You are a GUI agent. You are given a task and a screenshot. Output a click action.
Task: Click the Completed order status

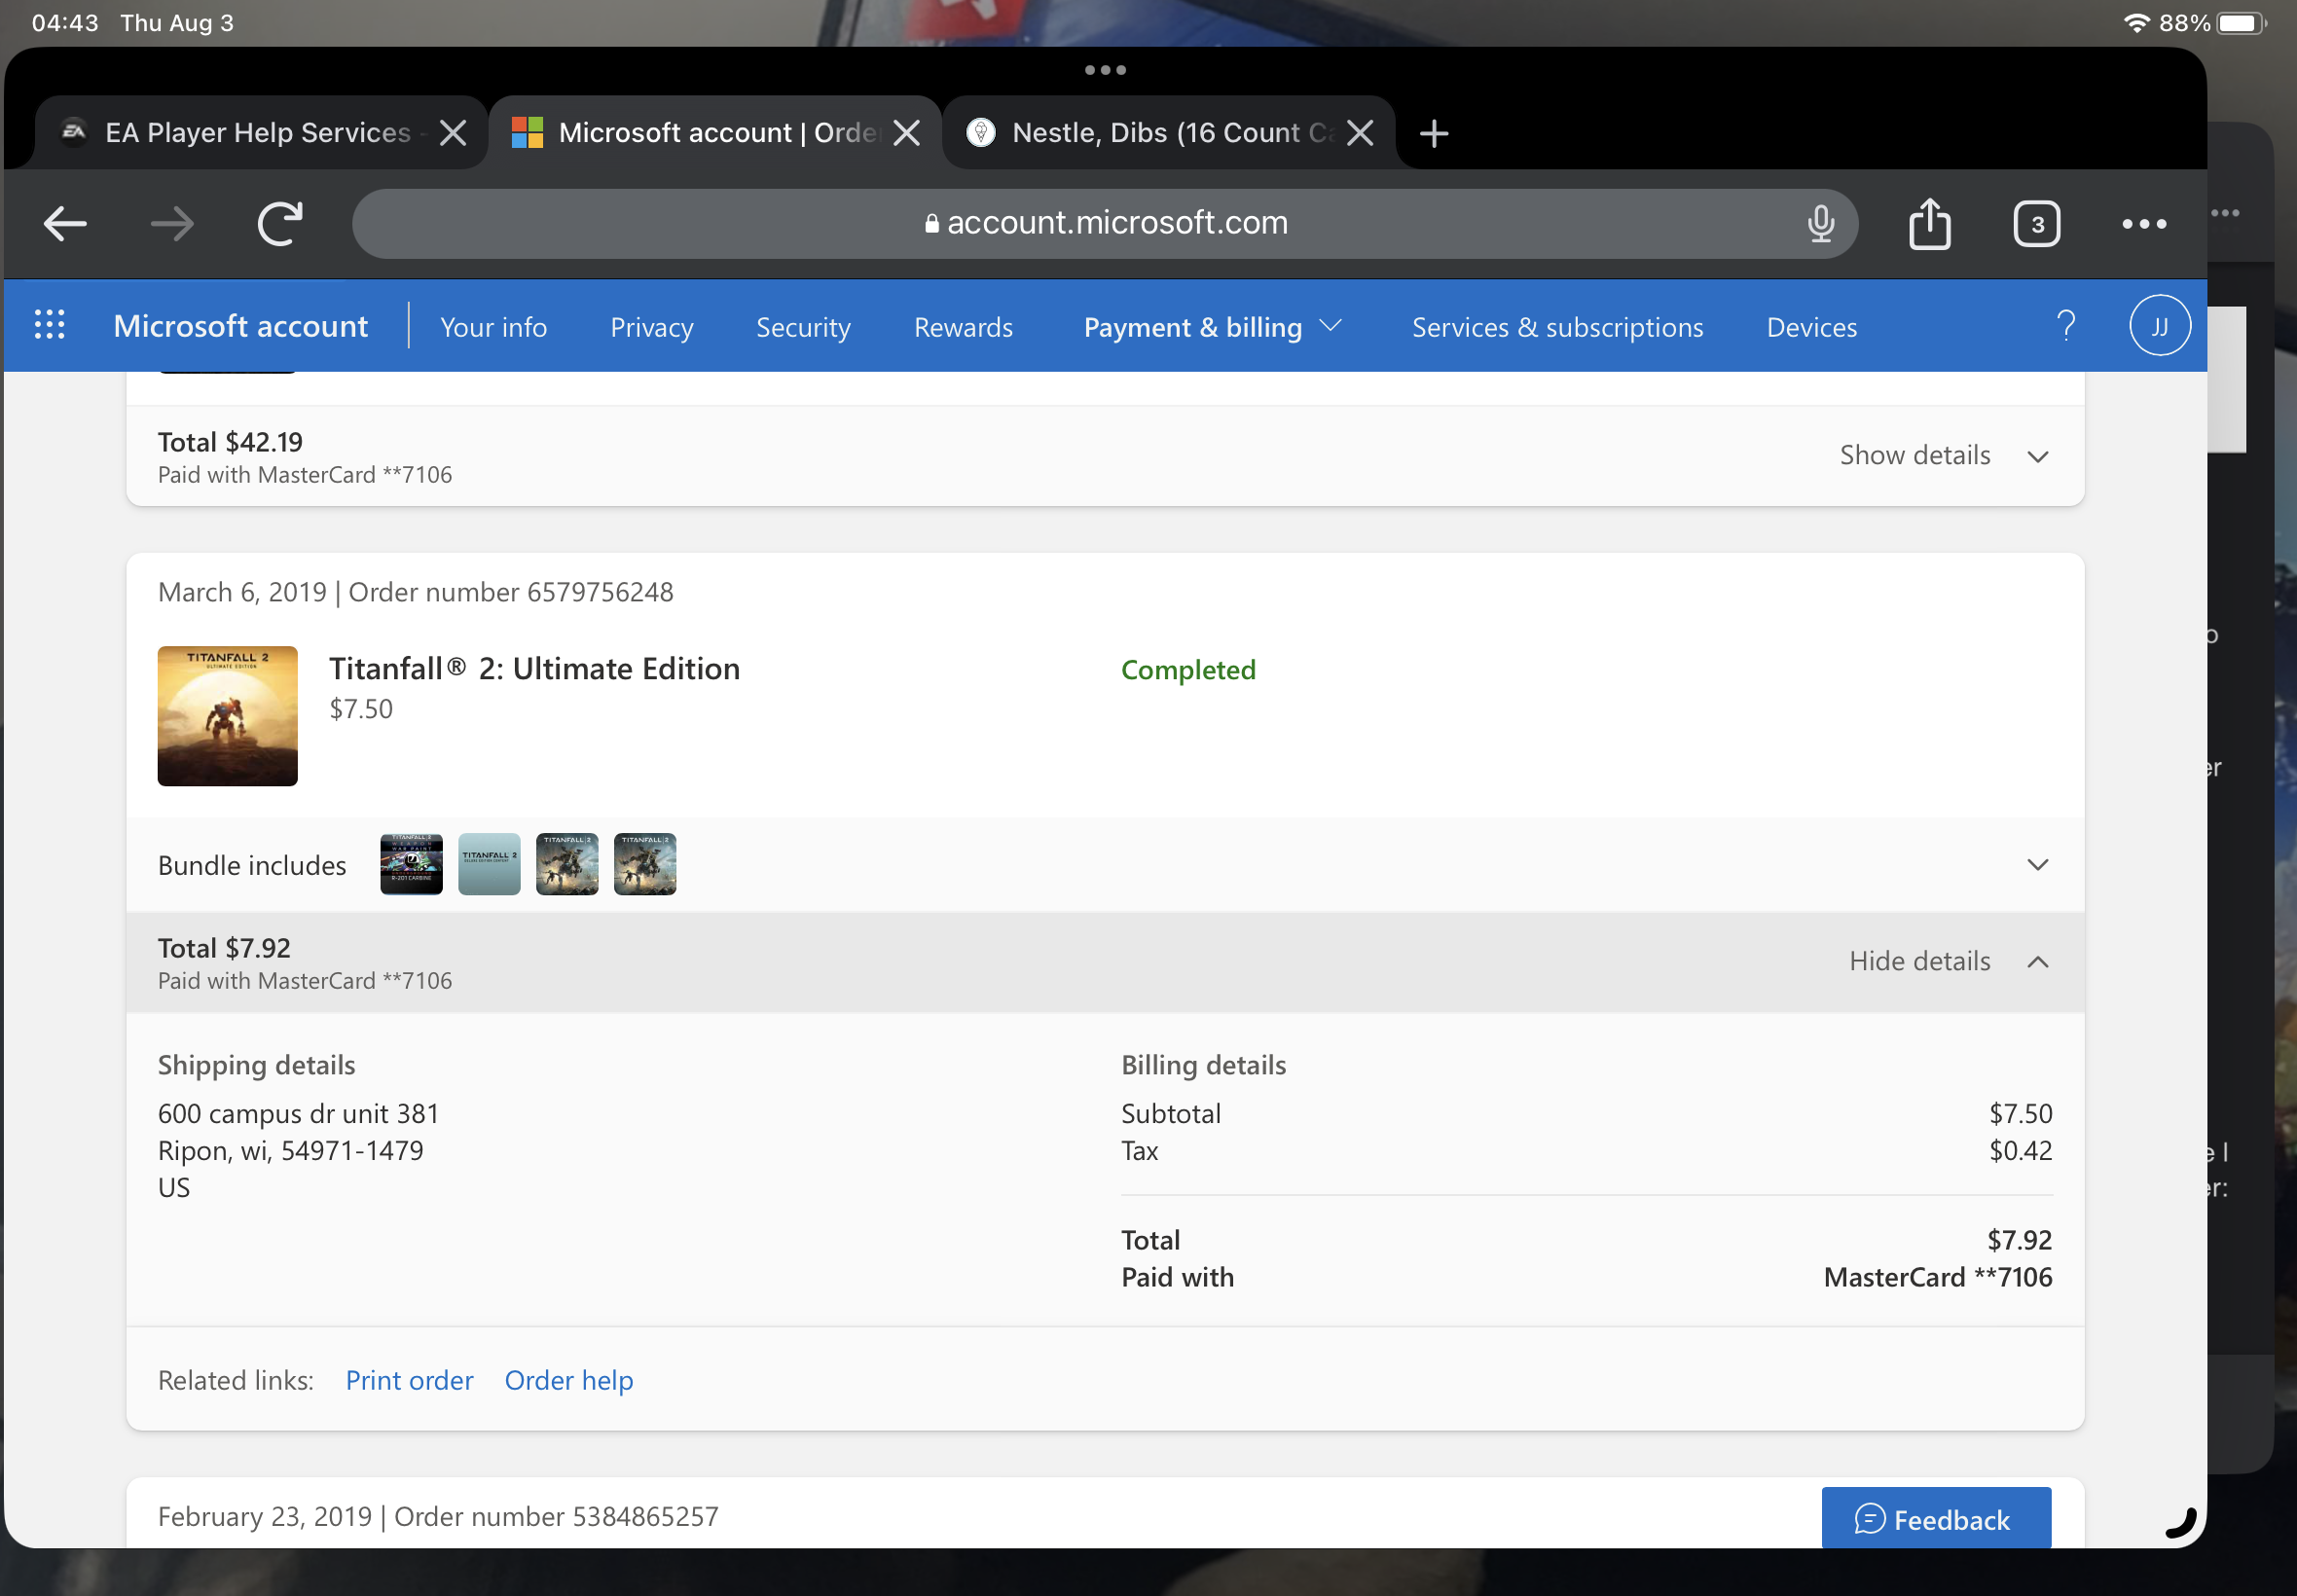tap(1188, 669)
